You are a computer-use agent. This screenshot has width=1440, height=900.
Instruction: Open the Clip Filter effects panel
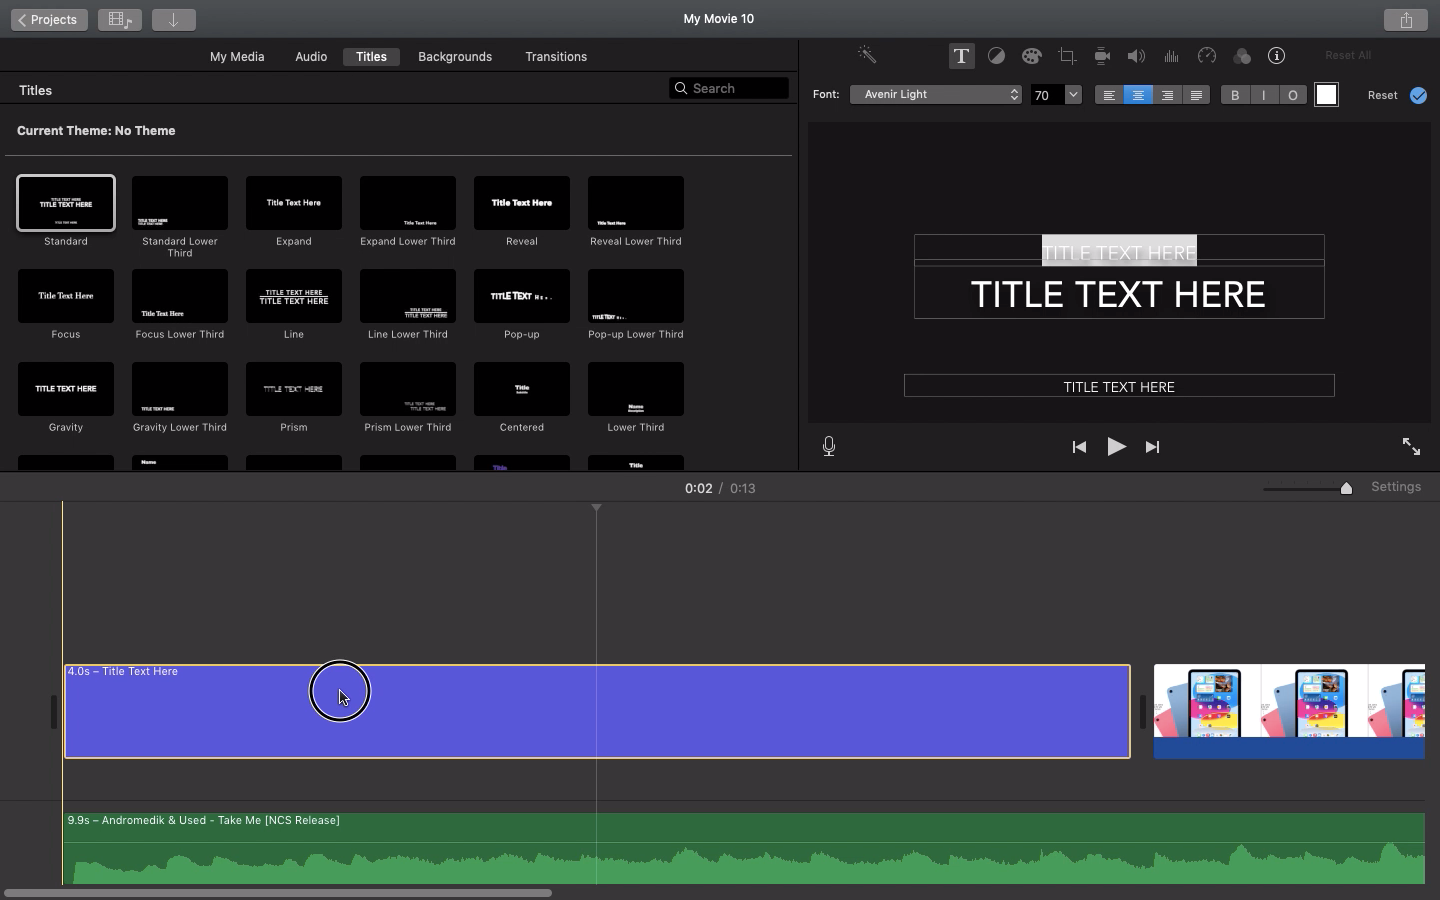(1243, 56)
